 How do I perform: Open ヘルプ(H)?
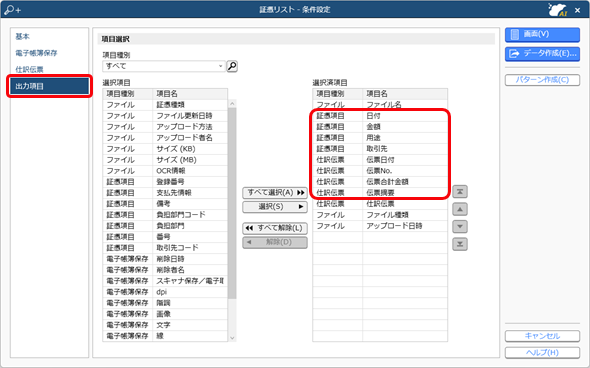click(542, 353)
